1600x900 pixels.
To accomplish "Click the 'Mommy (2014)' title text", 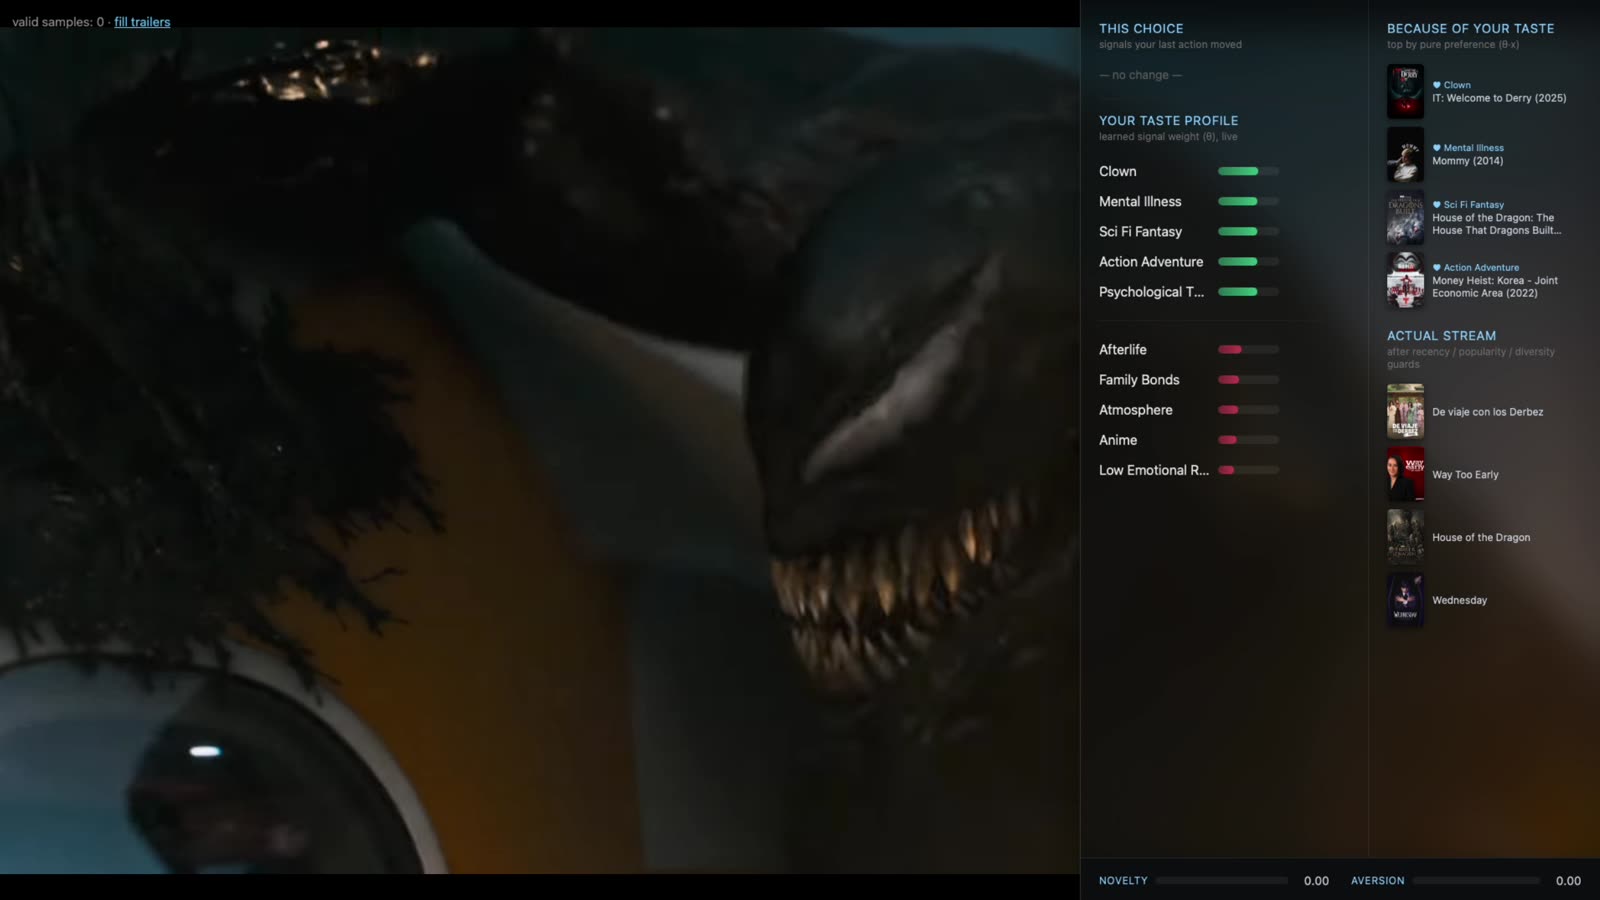I will coord(1467,161).
